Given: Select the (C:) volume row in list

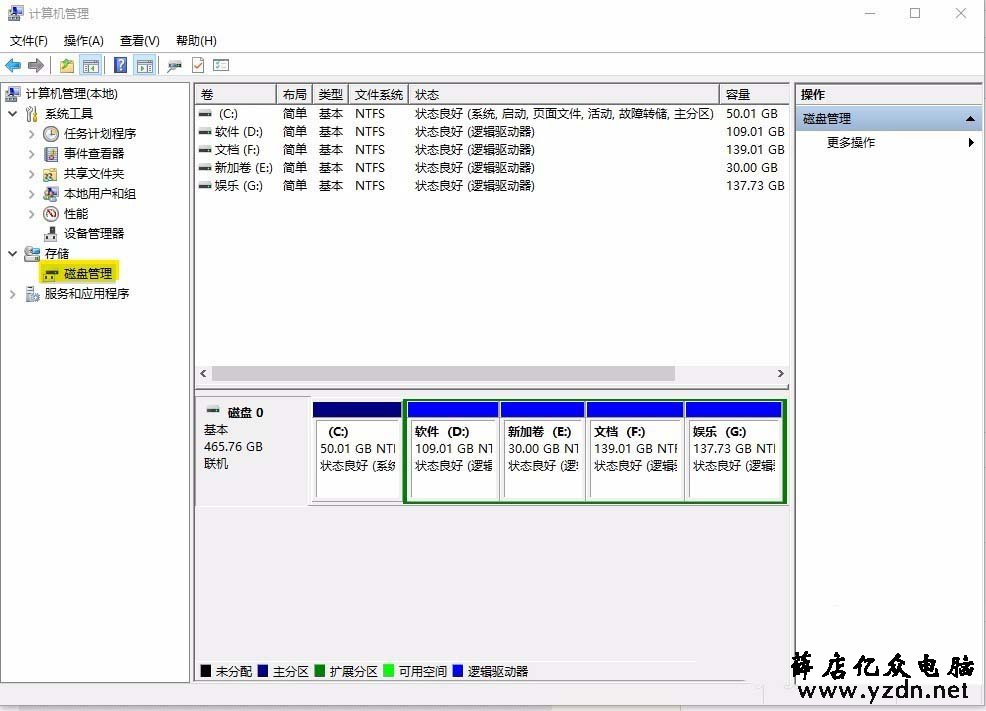Looking at the screenshot, I should (491, 114).
